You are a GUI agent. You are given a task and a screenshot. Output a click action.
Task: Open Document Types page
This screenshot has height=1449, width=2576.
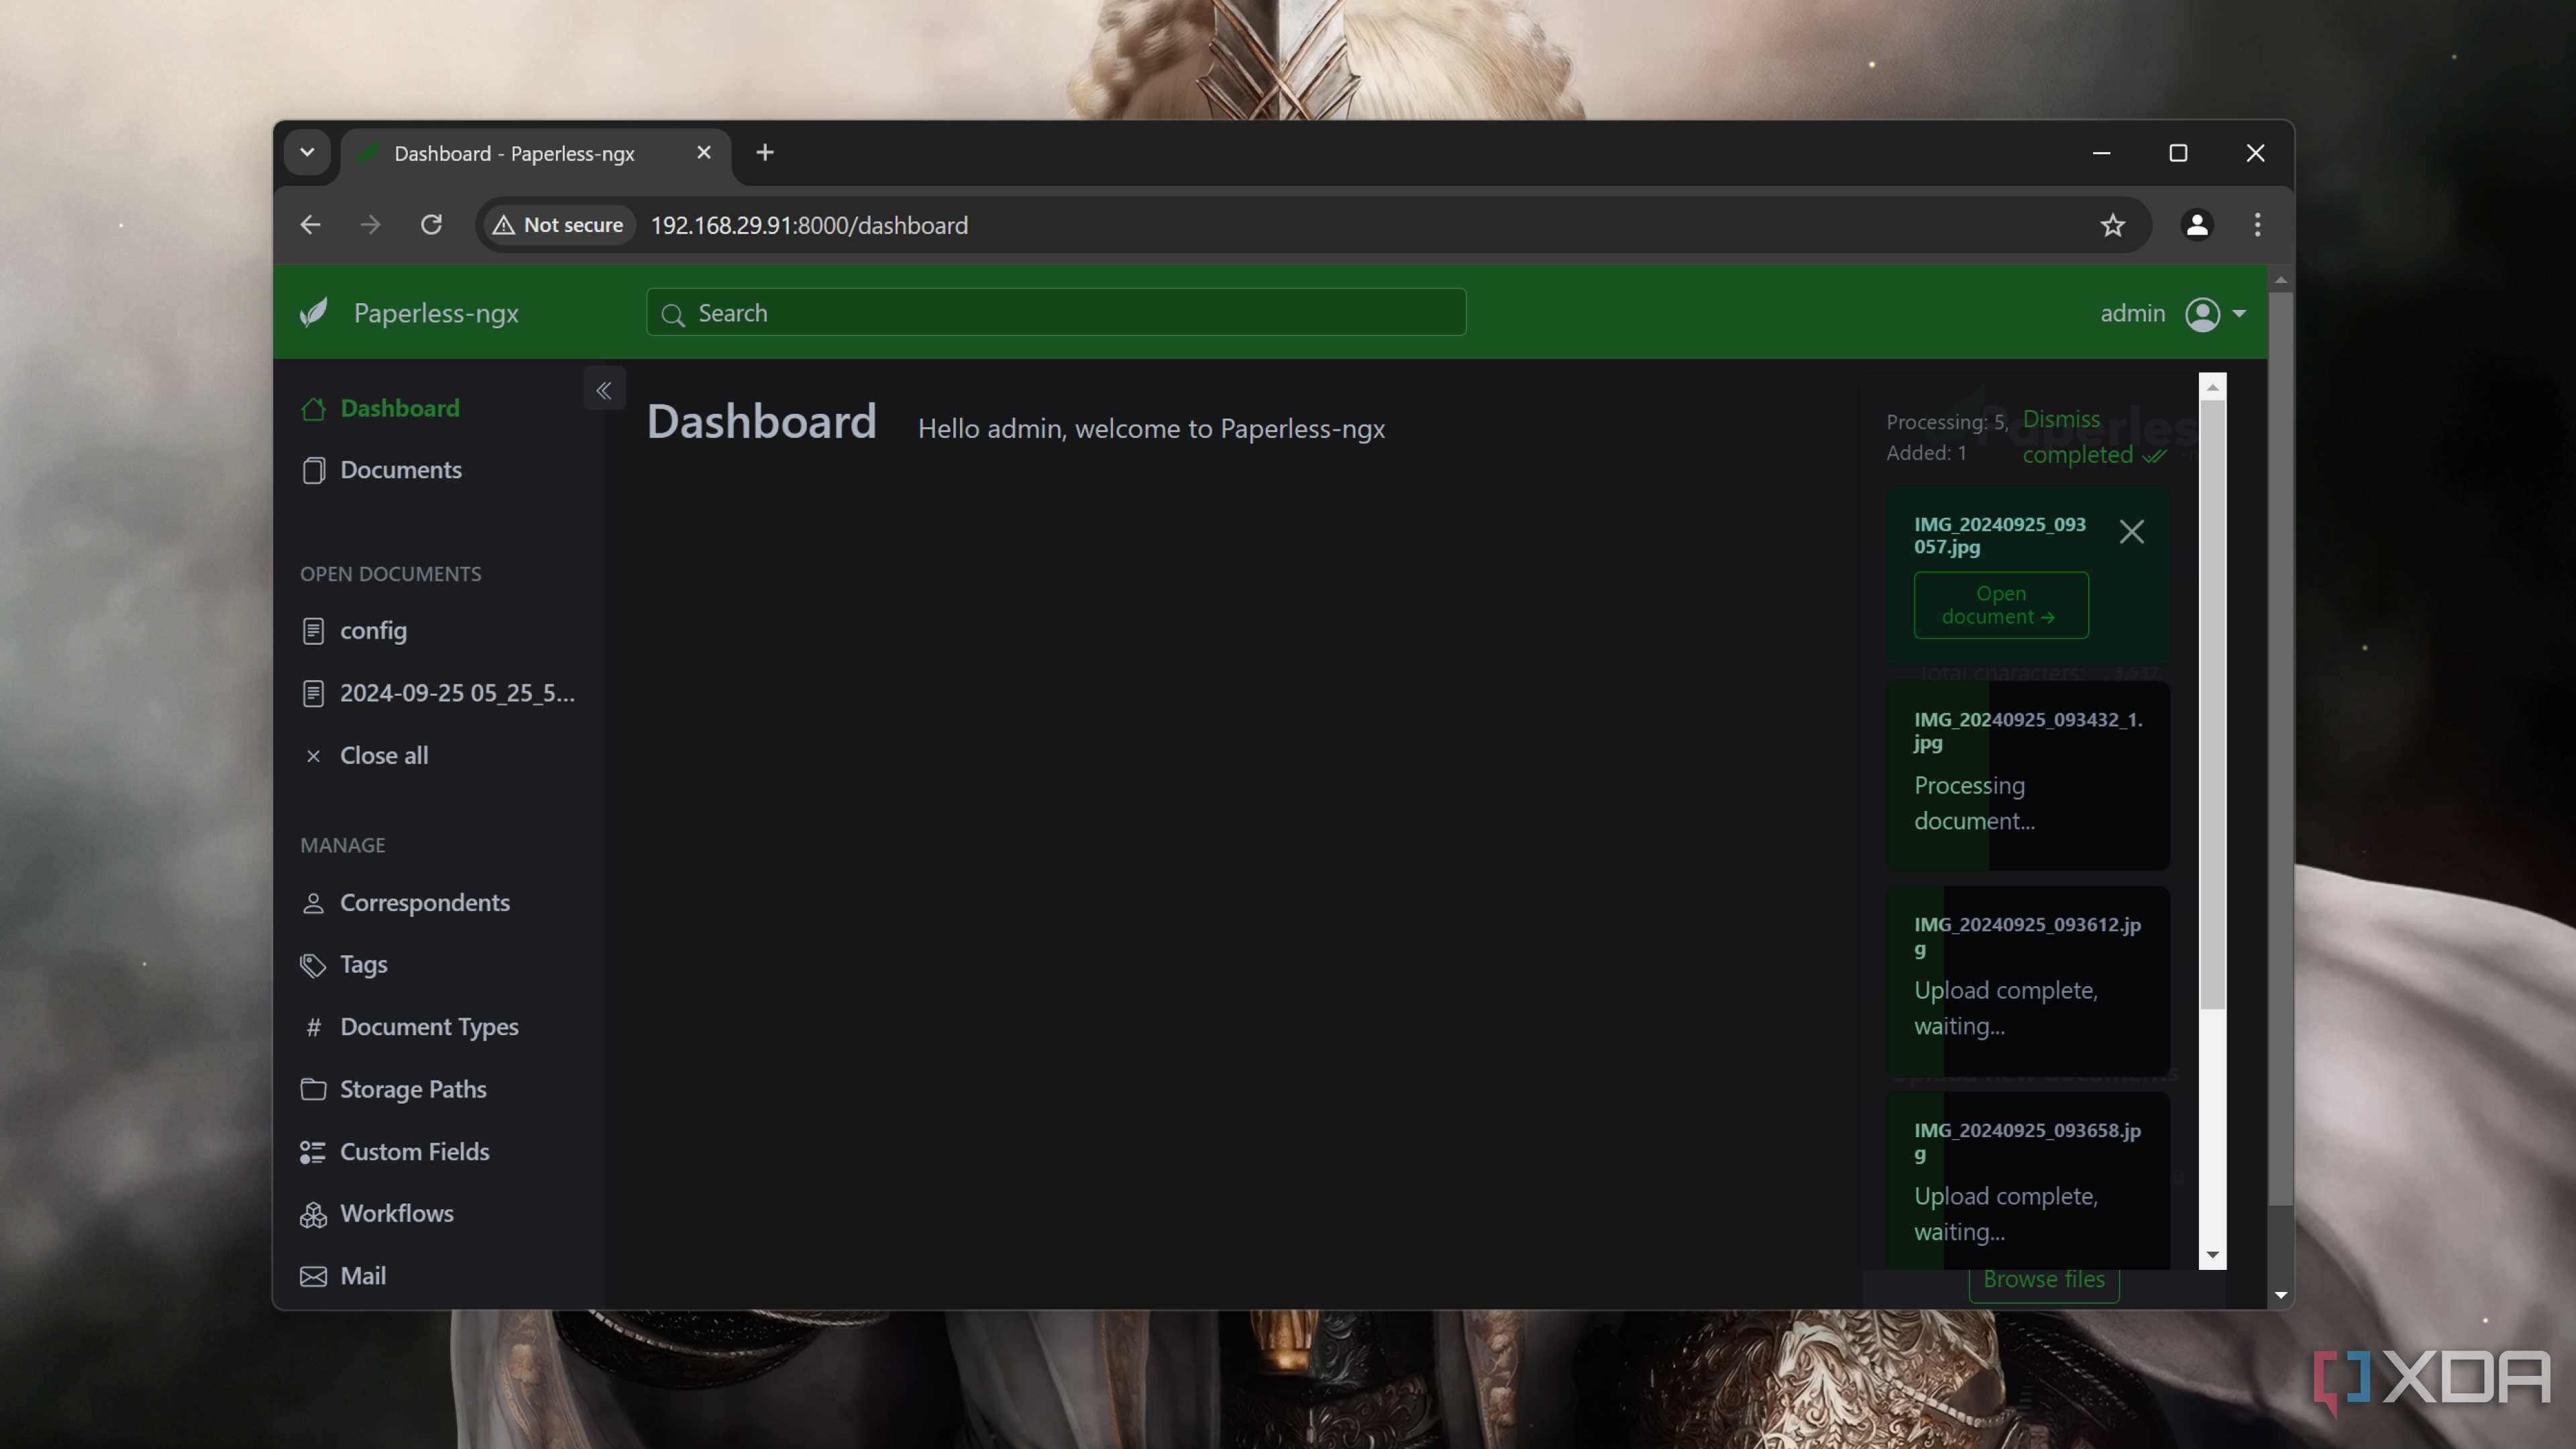[x=410, y=1027]
